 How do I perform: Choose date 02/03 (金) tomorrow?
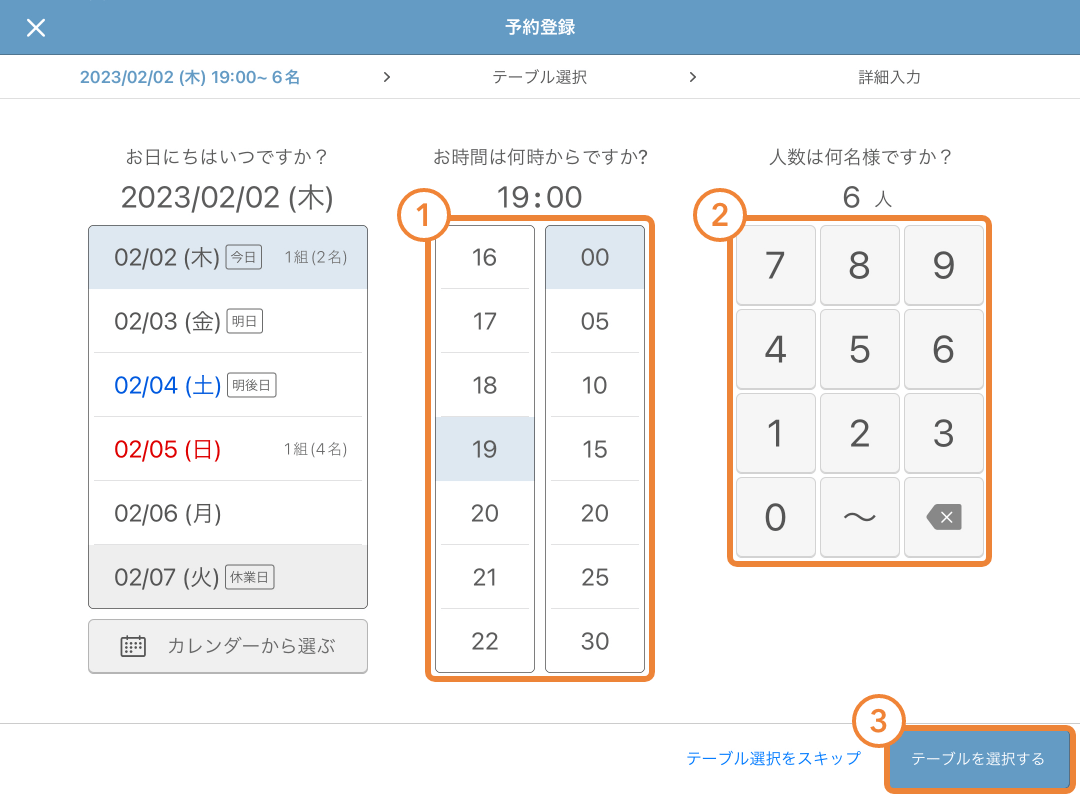[x=228, y=321]
